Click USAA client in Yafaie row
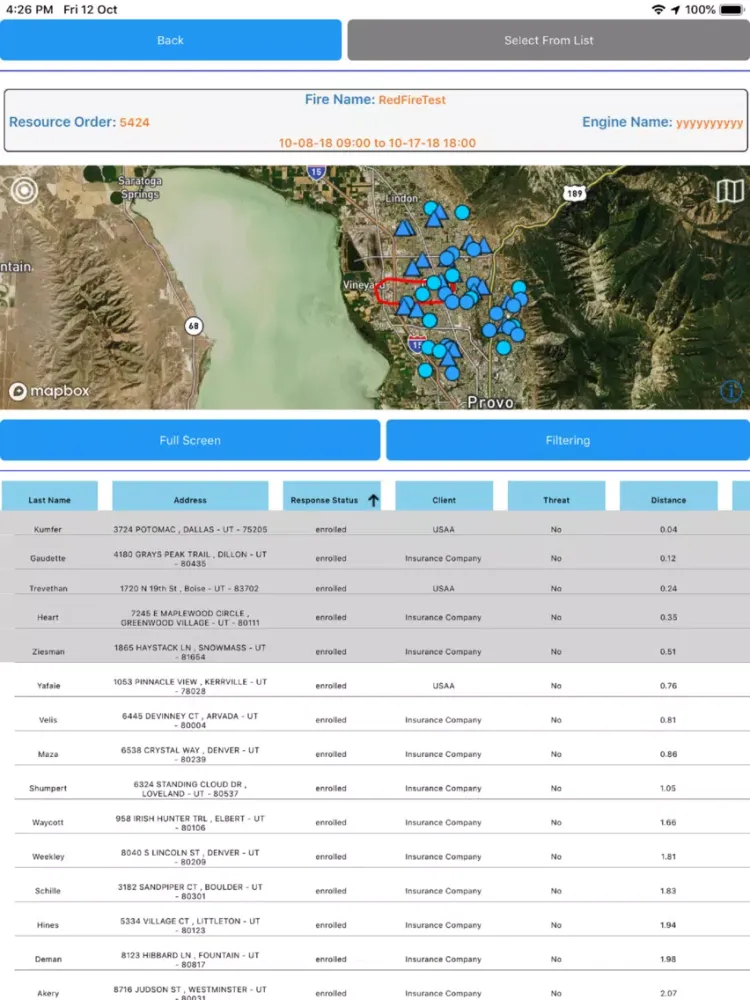The width and height of the screenshot is (750, 1000). [443, 686]
